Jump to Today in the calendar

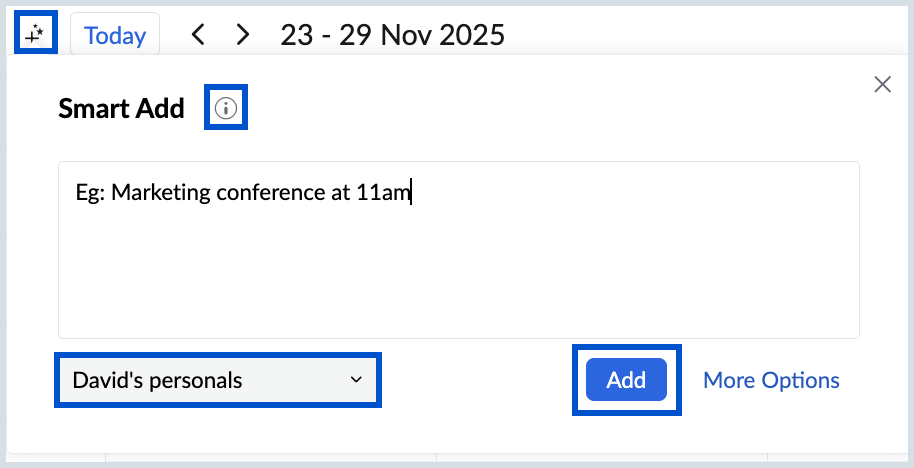tap(115, 36)
